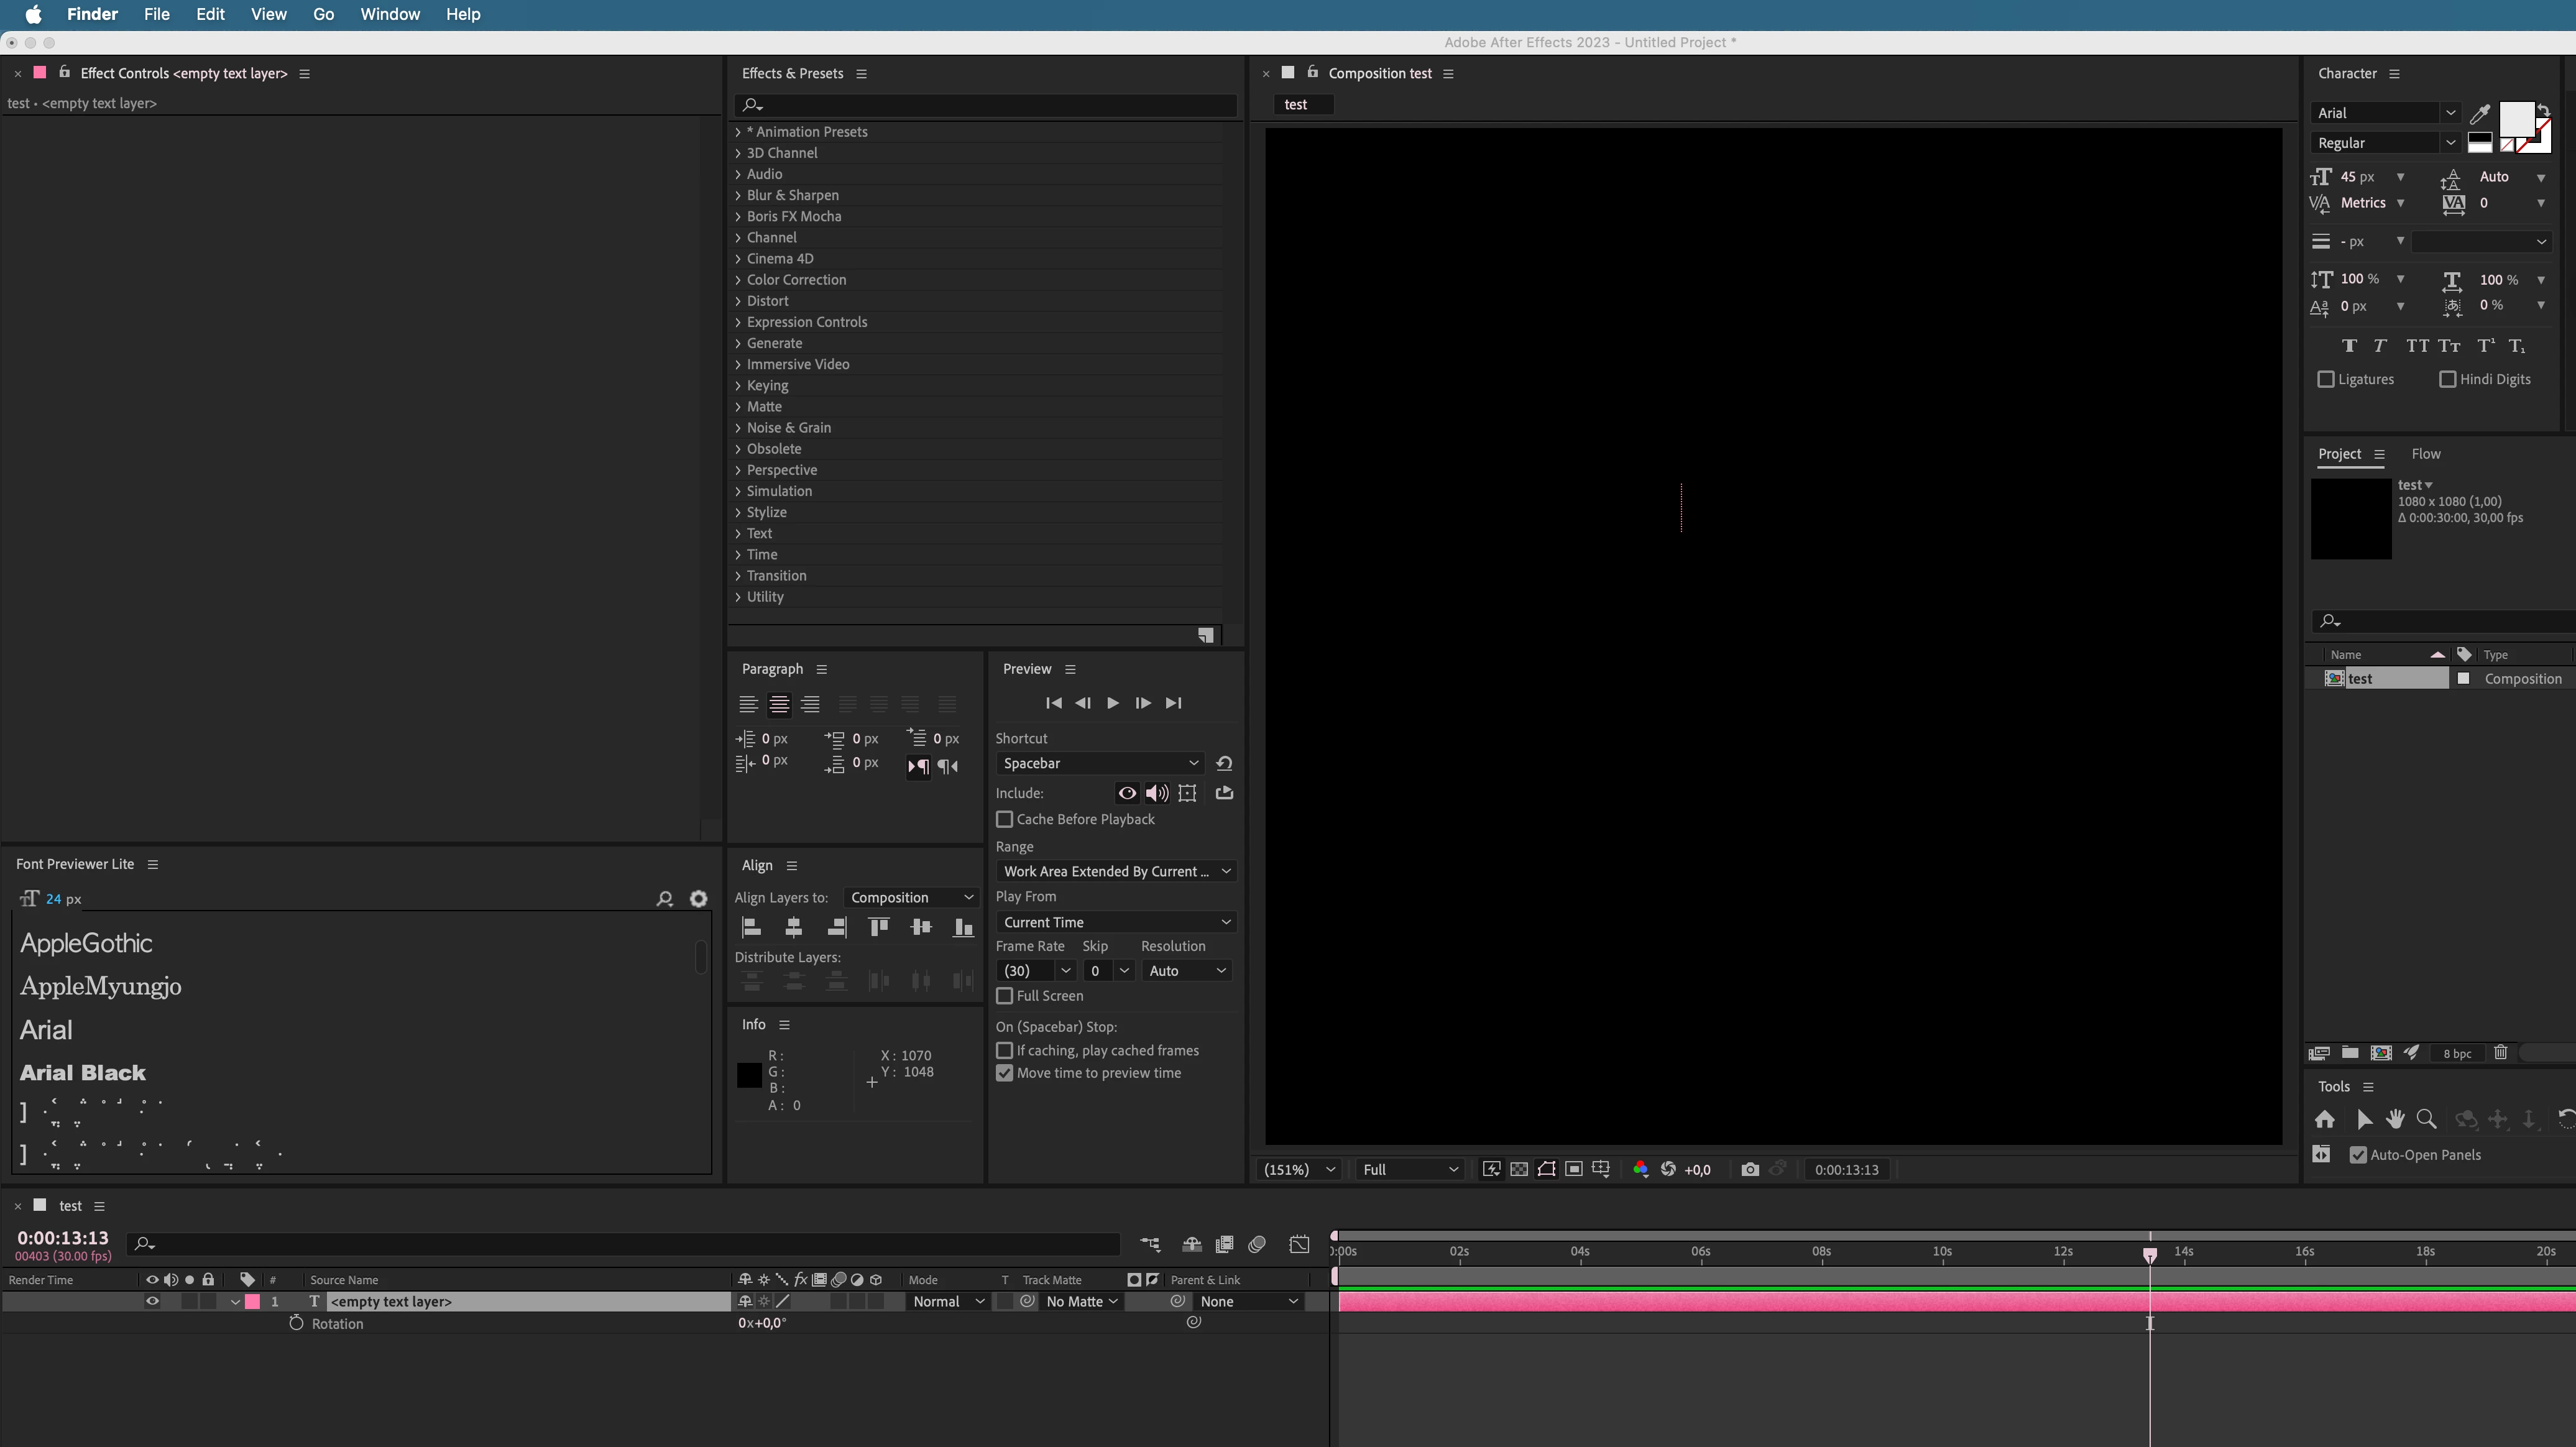This screenshot has height=1447, width=2576.
Task: Enable Cache Before Playback checkbox
Action: point(1005,819)
